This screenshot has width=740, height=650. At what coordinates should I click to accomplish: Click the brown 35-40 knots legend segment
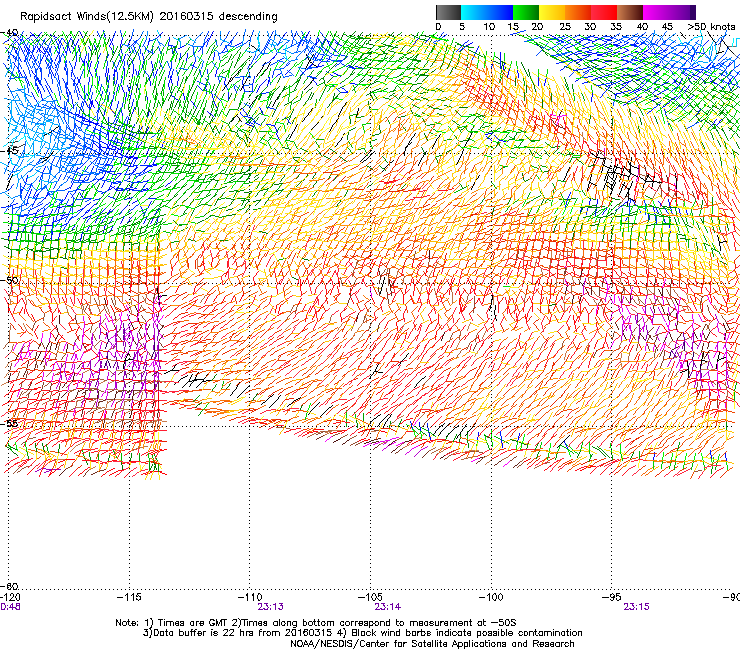click(x=630, y=12)
